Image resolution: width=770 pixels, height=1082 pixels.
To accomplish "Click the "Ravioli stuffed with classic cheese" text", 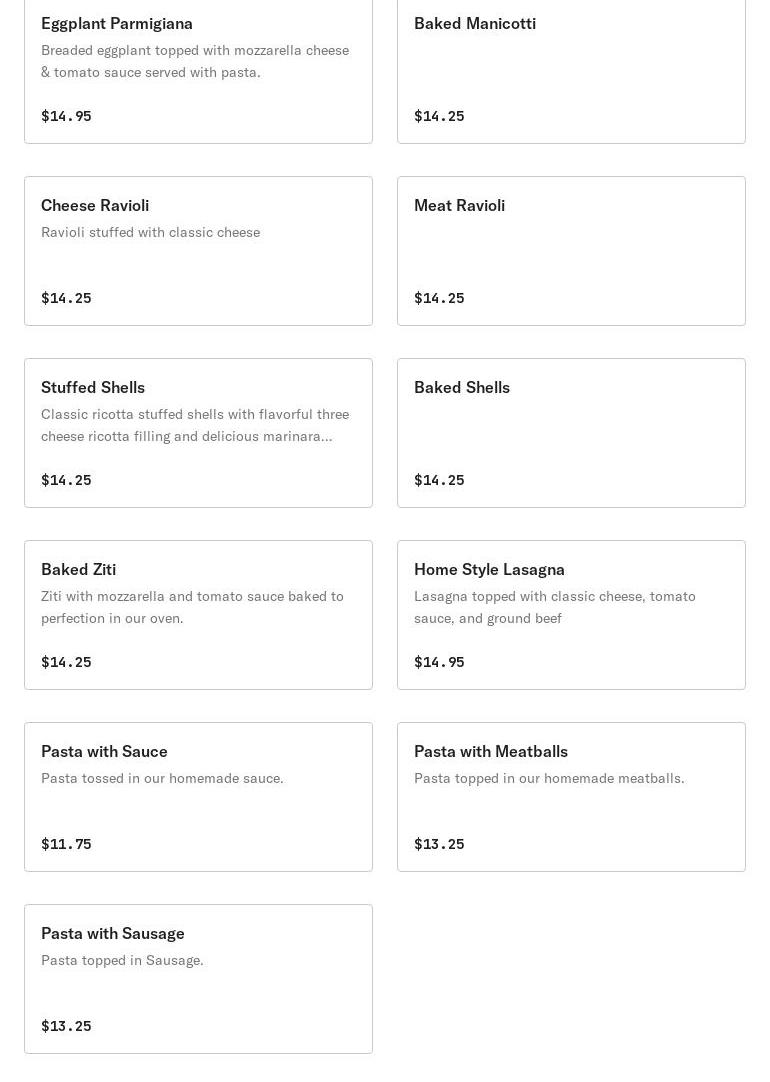I will click(150, 232).
